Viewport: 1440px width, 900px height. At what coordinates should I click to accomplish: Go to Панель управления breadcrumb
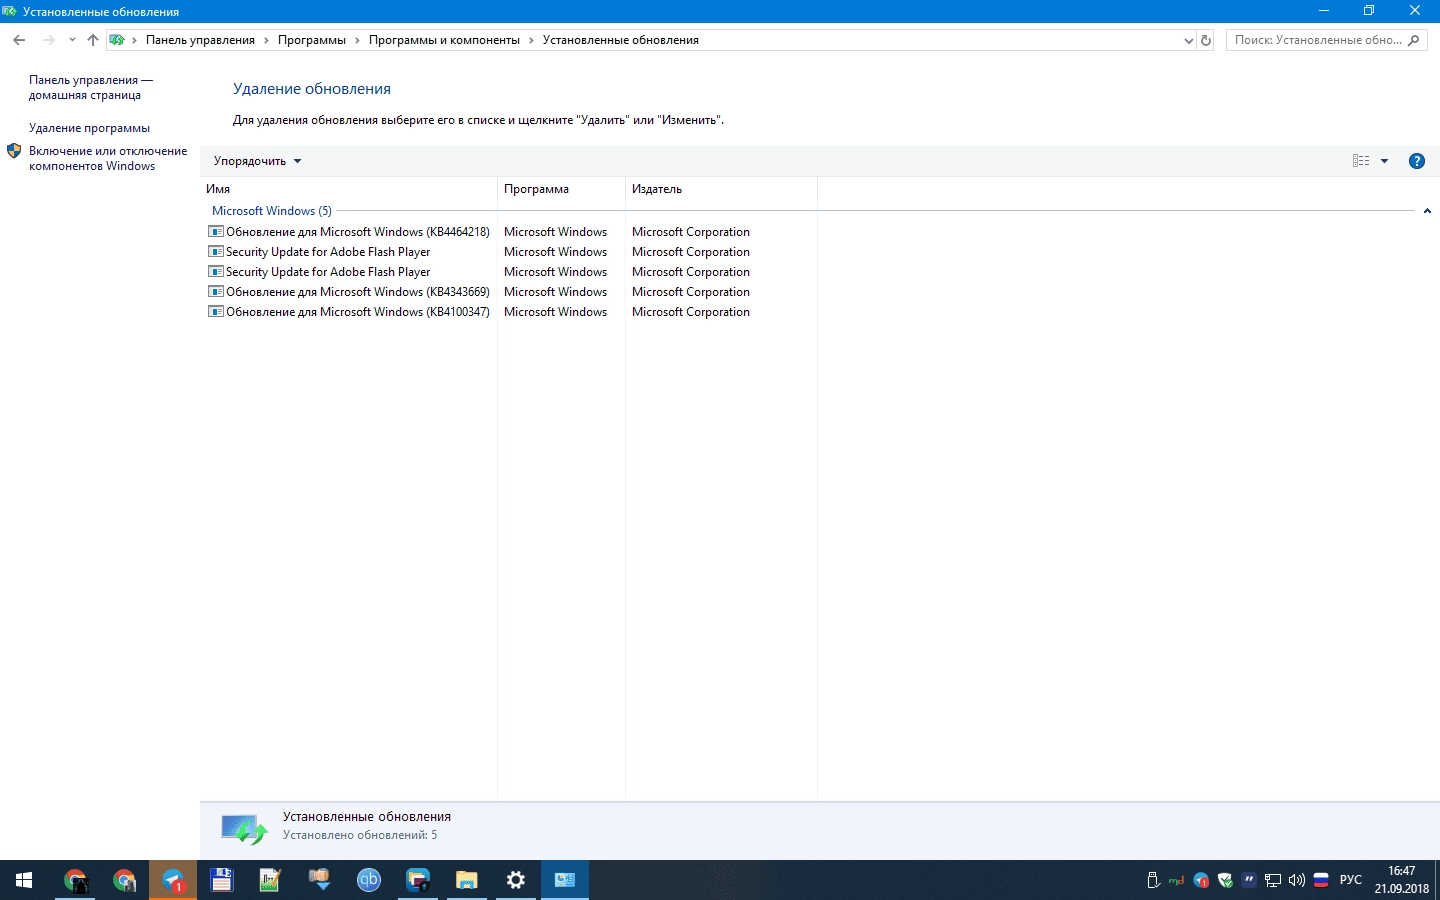[200, 40]
